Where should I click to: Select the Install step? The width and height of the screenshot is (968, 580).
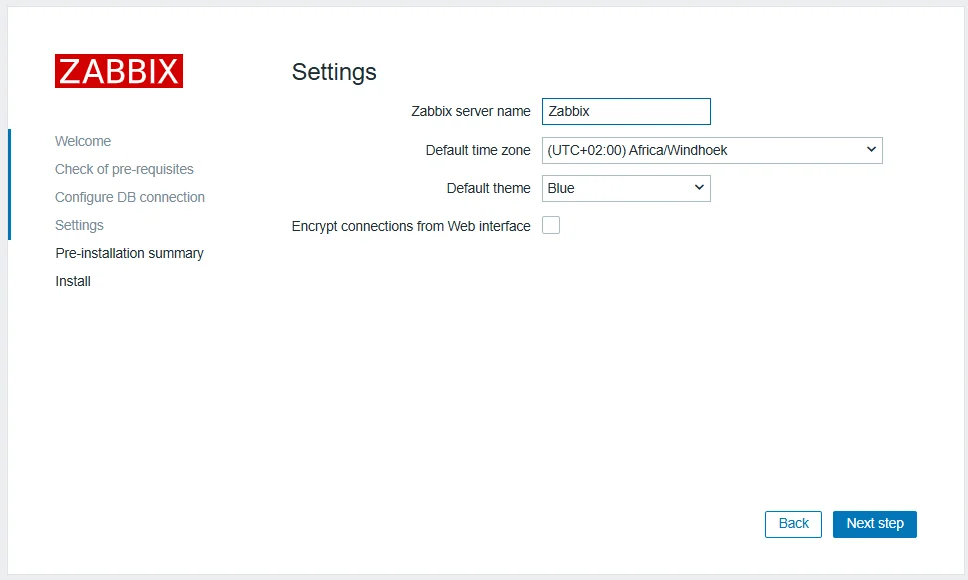click(x=73, y=281)
